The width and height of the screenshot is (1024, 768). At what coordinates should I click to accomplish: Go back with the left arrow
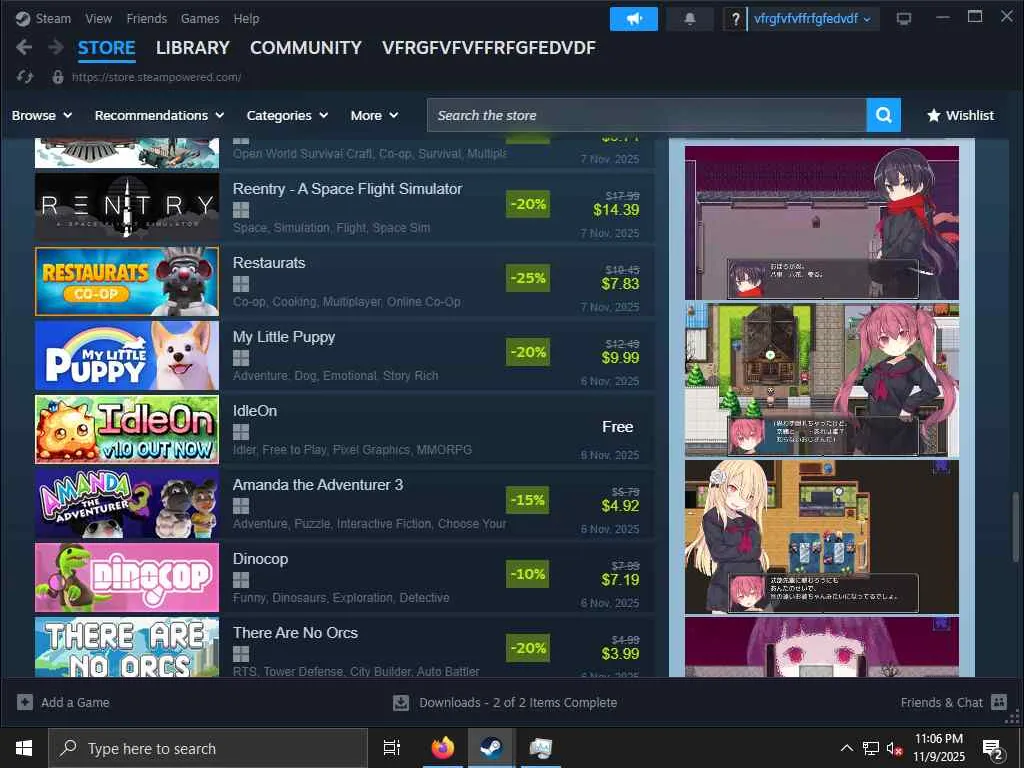(24, 47)
